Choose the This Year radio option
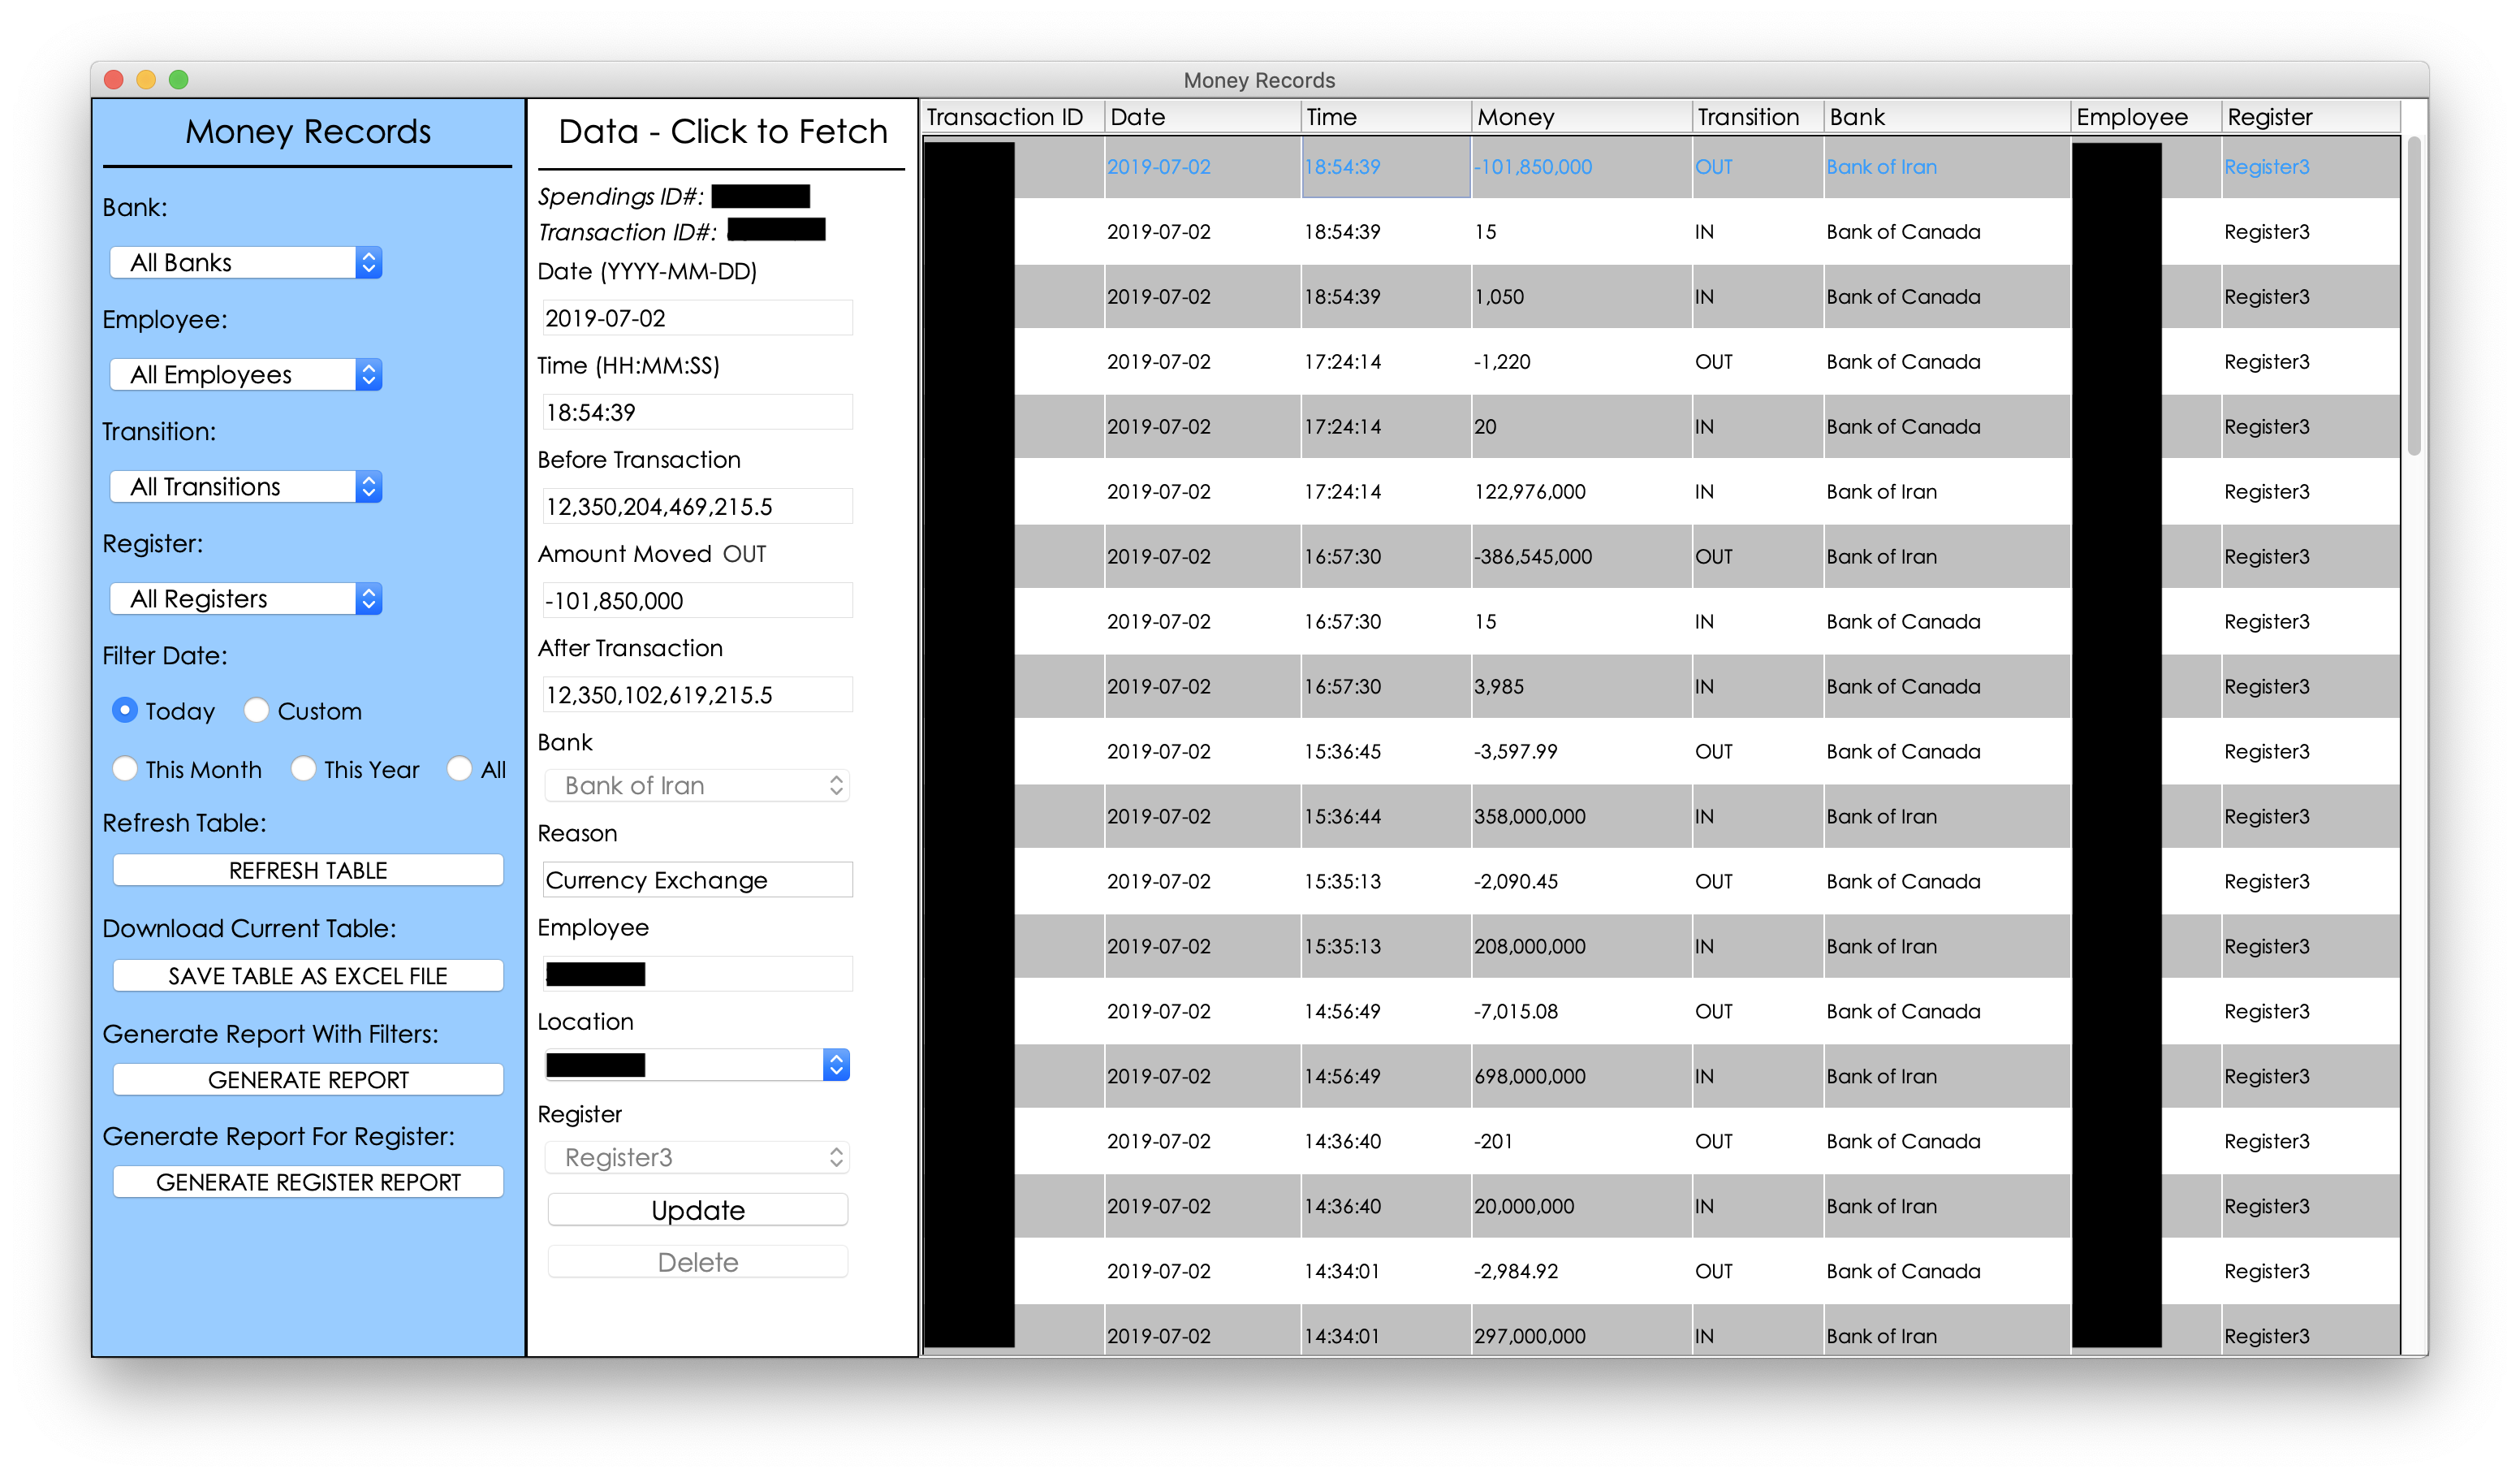Viewport: 2520px width, 1478px height. (303, 769)
